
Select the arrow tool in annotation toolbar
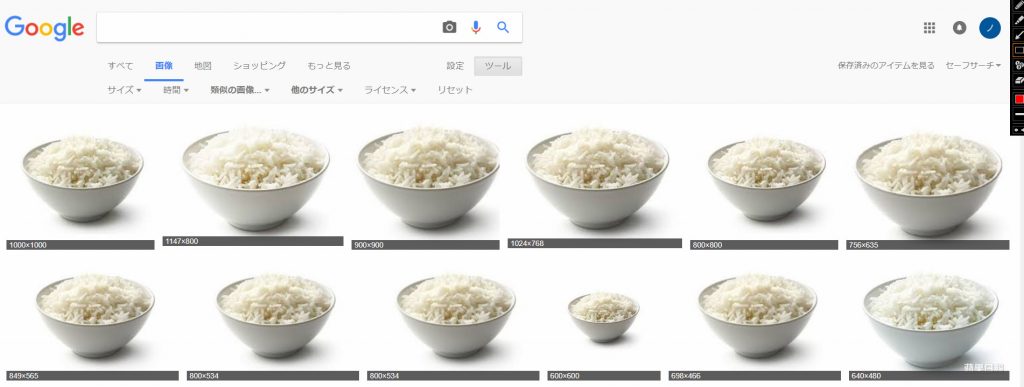(x=1019, y=35)
